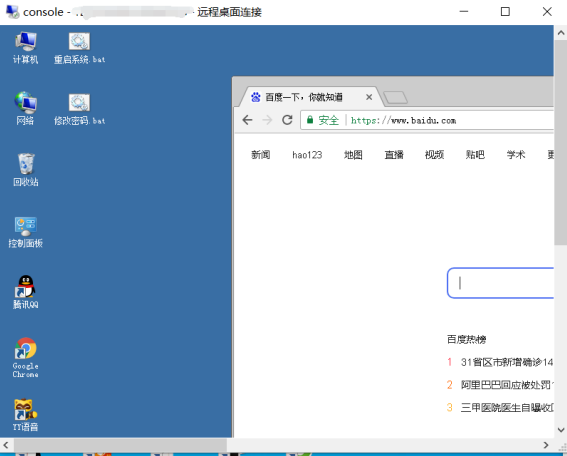Select the 腾讯QQ shortcut icon
The width and height of the screenshot is (567, 456).
25,292
